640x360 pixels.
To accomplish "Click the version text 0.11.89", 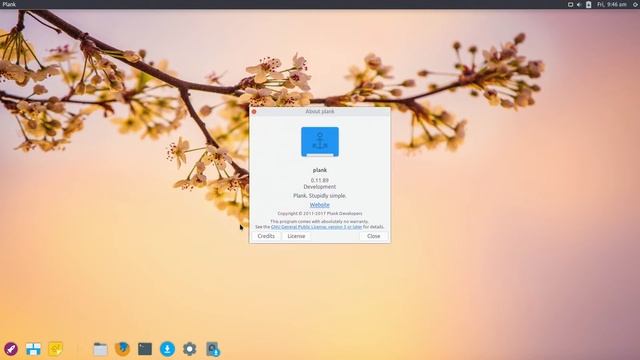I will (x=320, y=180).
